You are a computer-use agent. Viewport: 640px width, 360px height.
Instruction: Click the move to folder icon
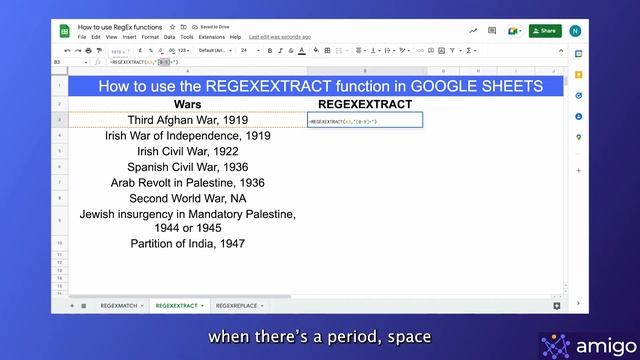pyautogui.click(x=184, y=27)
